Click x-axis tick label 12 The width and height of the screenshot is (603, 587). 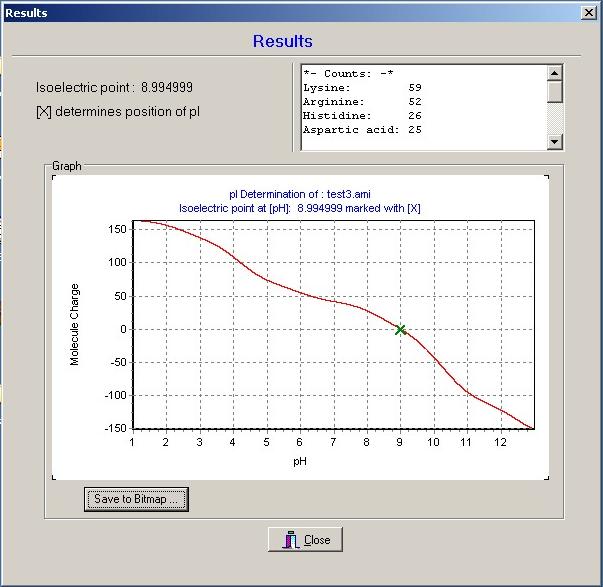point(500,442)
